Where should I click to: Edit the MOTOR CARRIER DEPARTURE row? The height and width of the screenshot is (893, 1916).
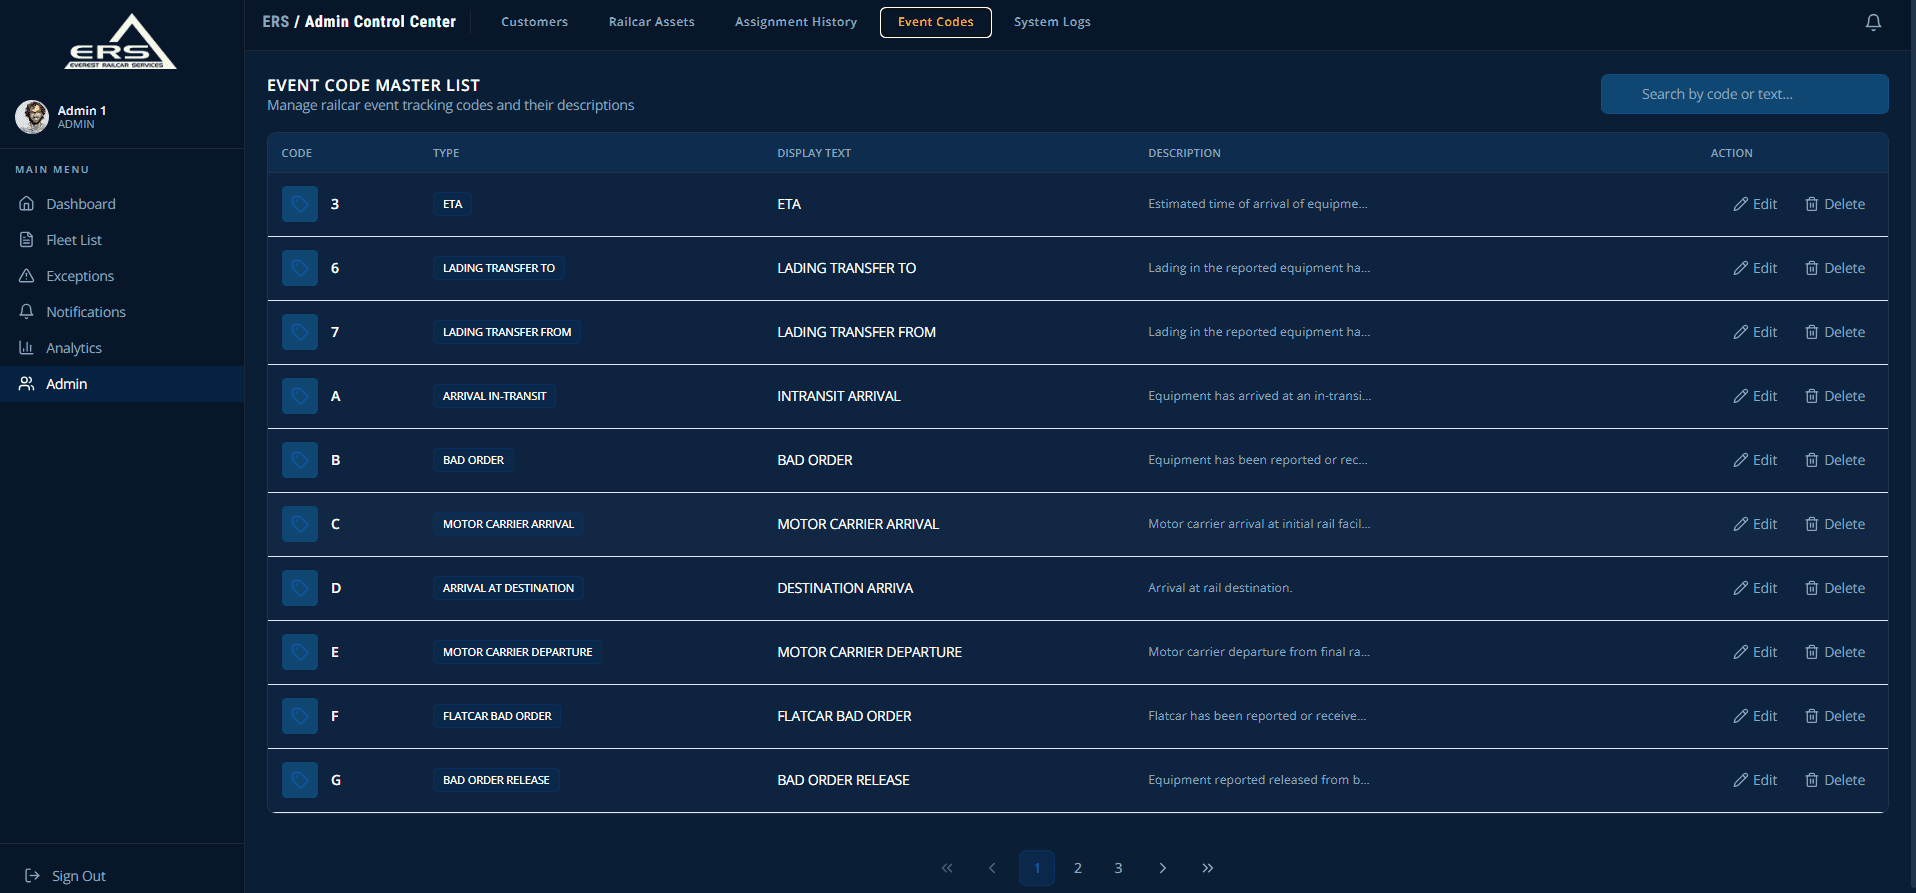pos(1755,652)
